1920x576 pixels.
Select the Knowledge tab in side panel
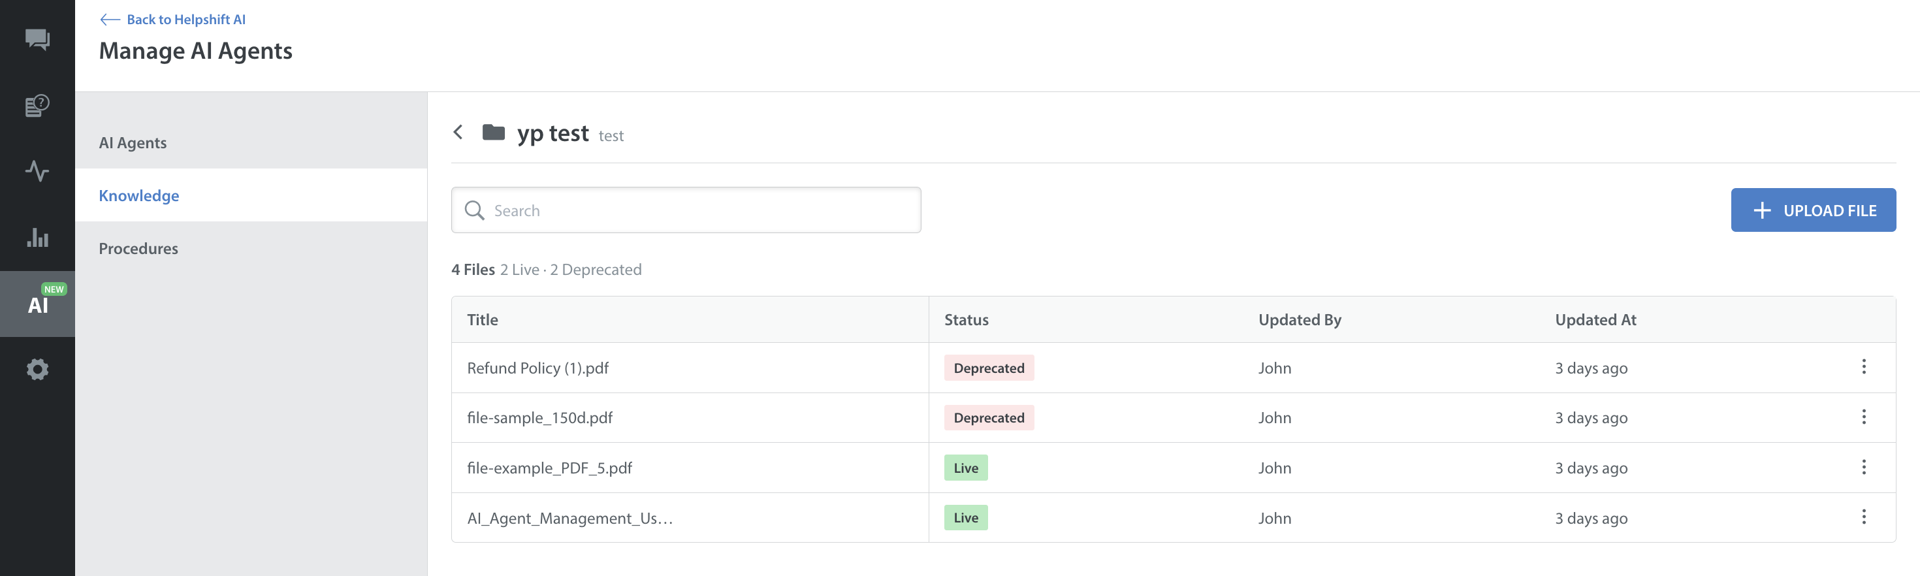click(x=139, y=196)
